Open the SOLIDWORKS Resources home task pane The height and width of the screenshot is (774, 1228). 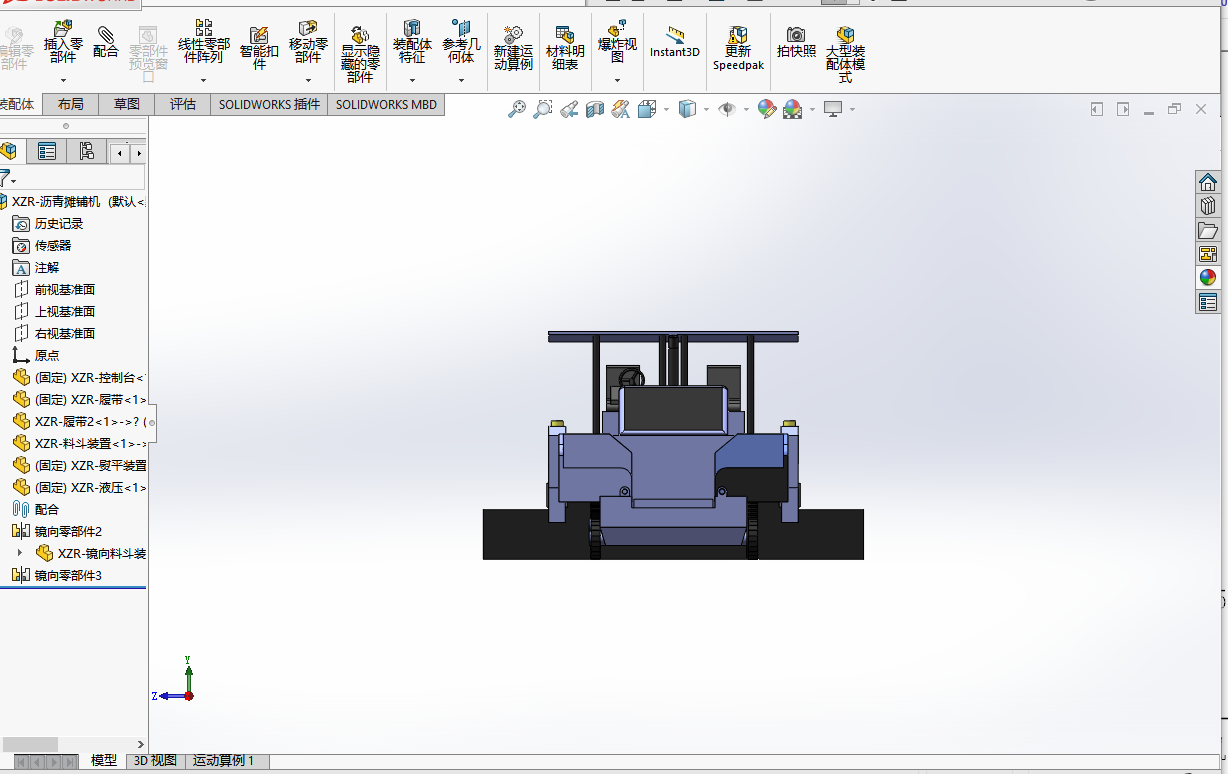click(1208, 182)
